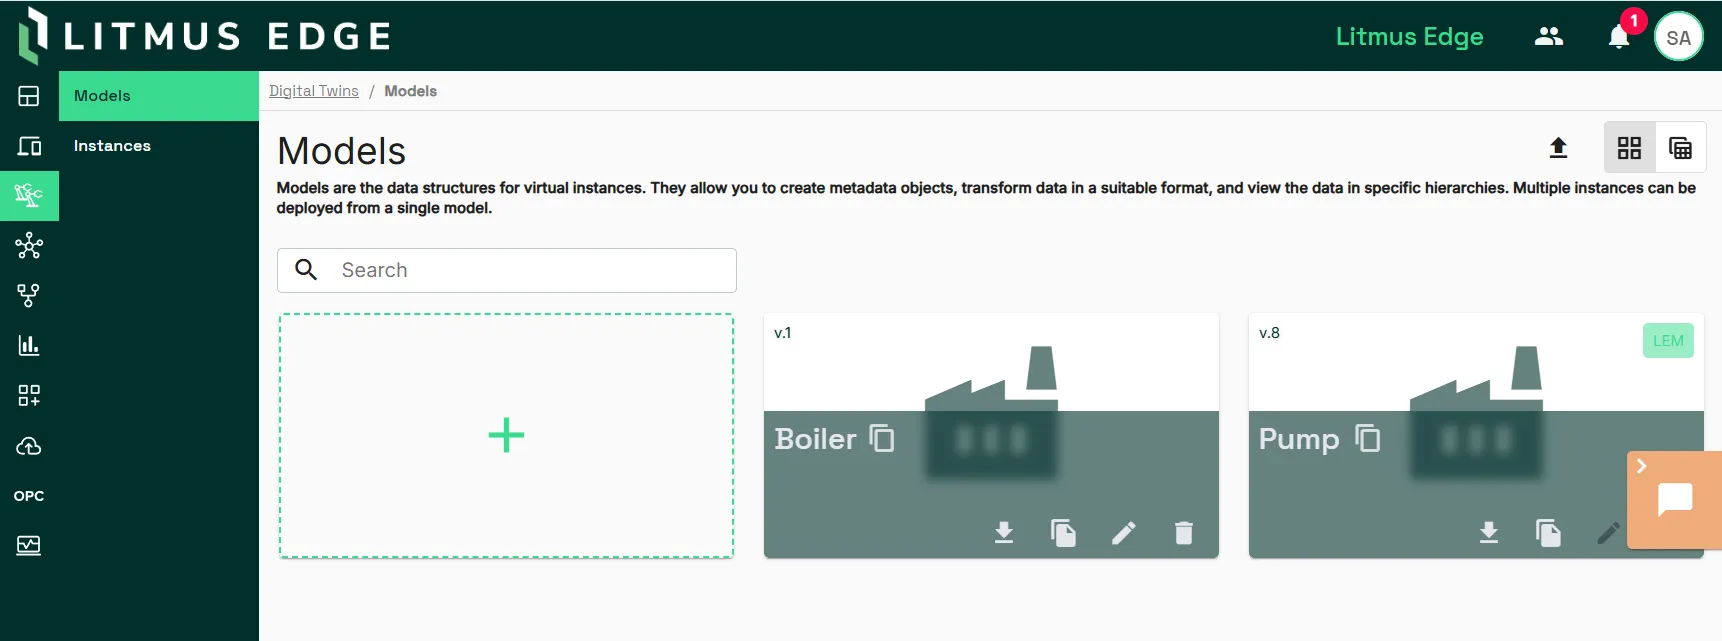Click the LEM badge on Pump

tap(1668, 341)
